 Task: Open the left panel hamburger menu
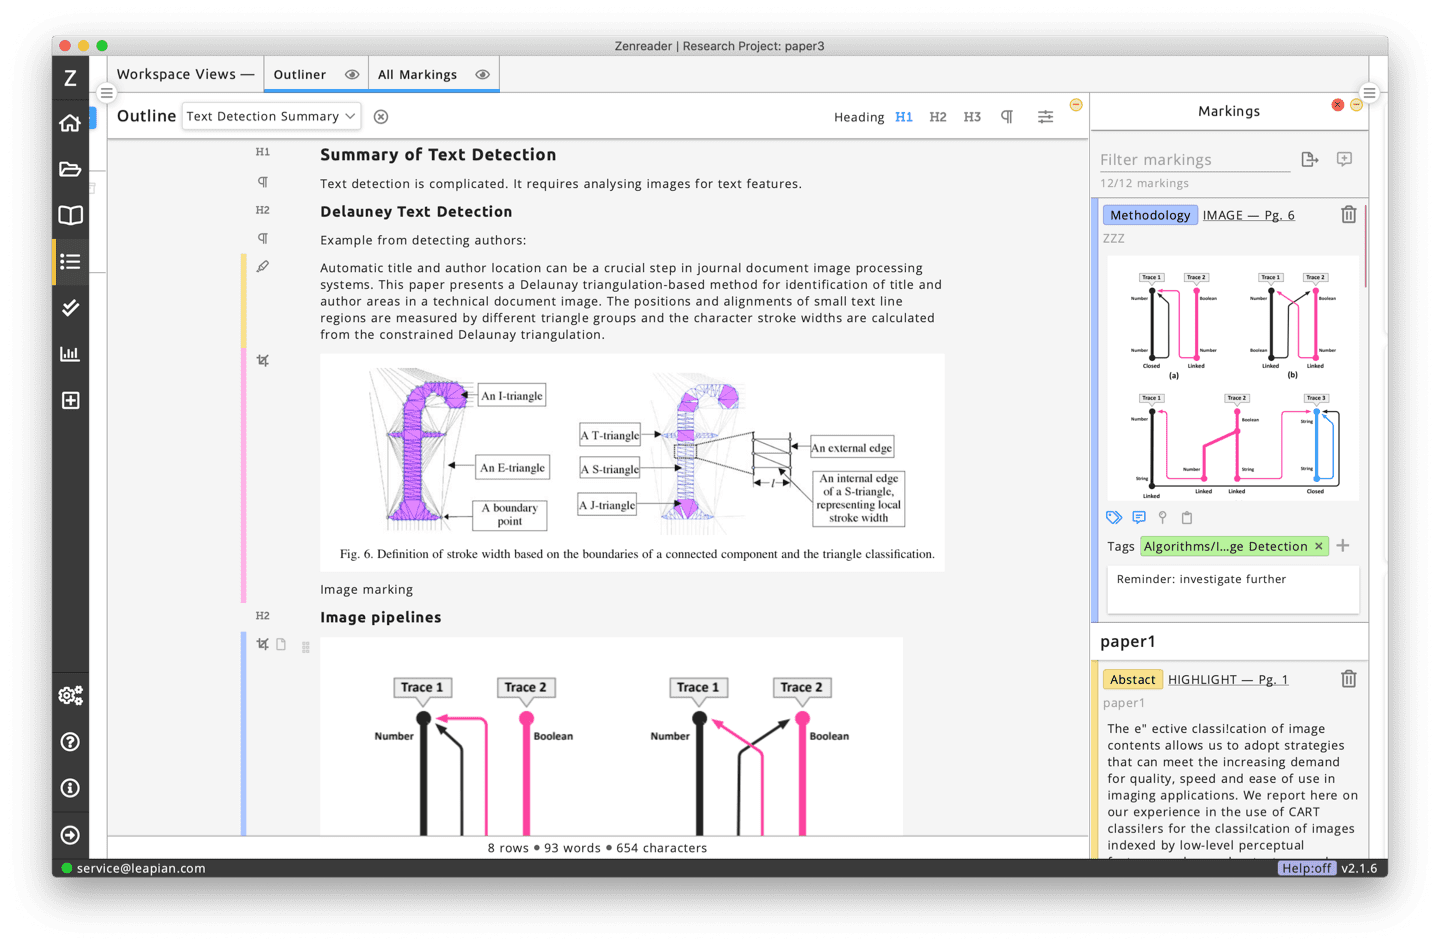pyautogui.click(x=106, y=93)
